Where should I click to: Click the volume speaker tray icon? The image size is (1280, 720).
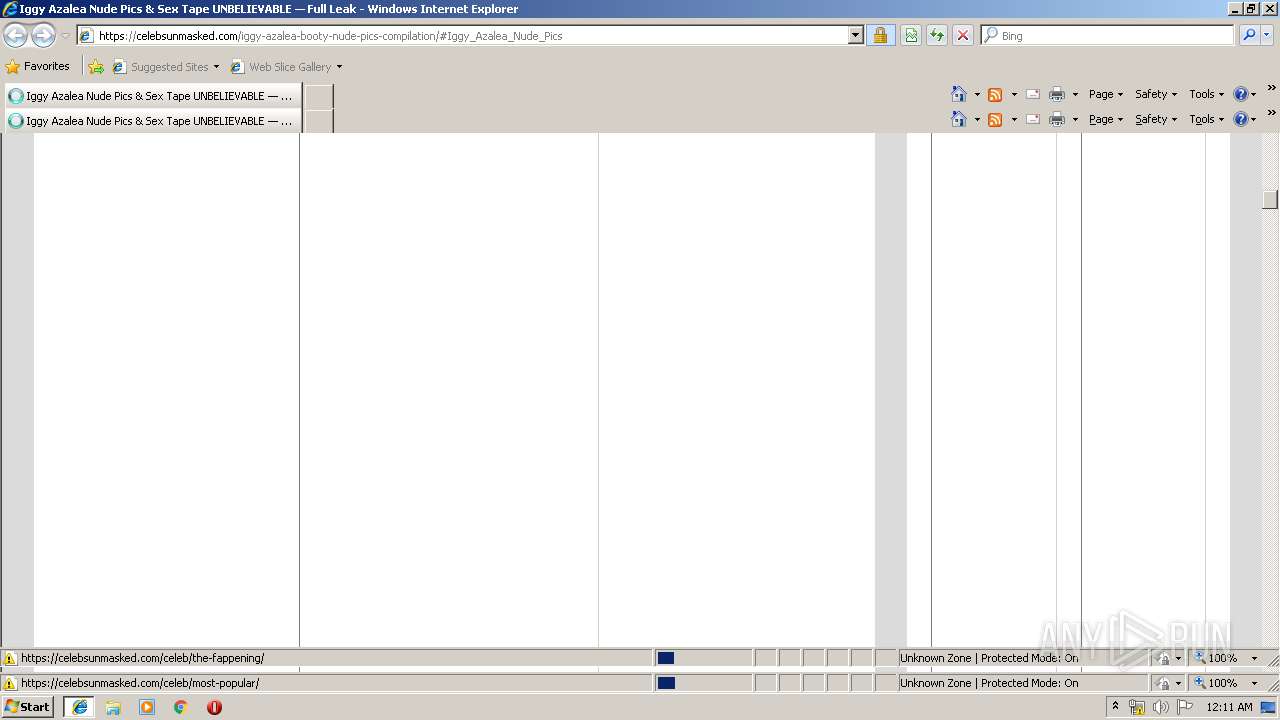pos(1160,707)
